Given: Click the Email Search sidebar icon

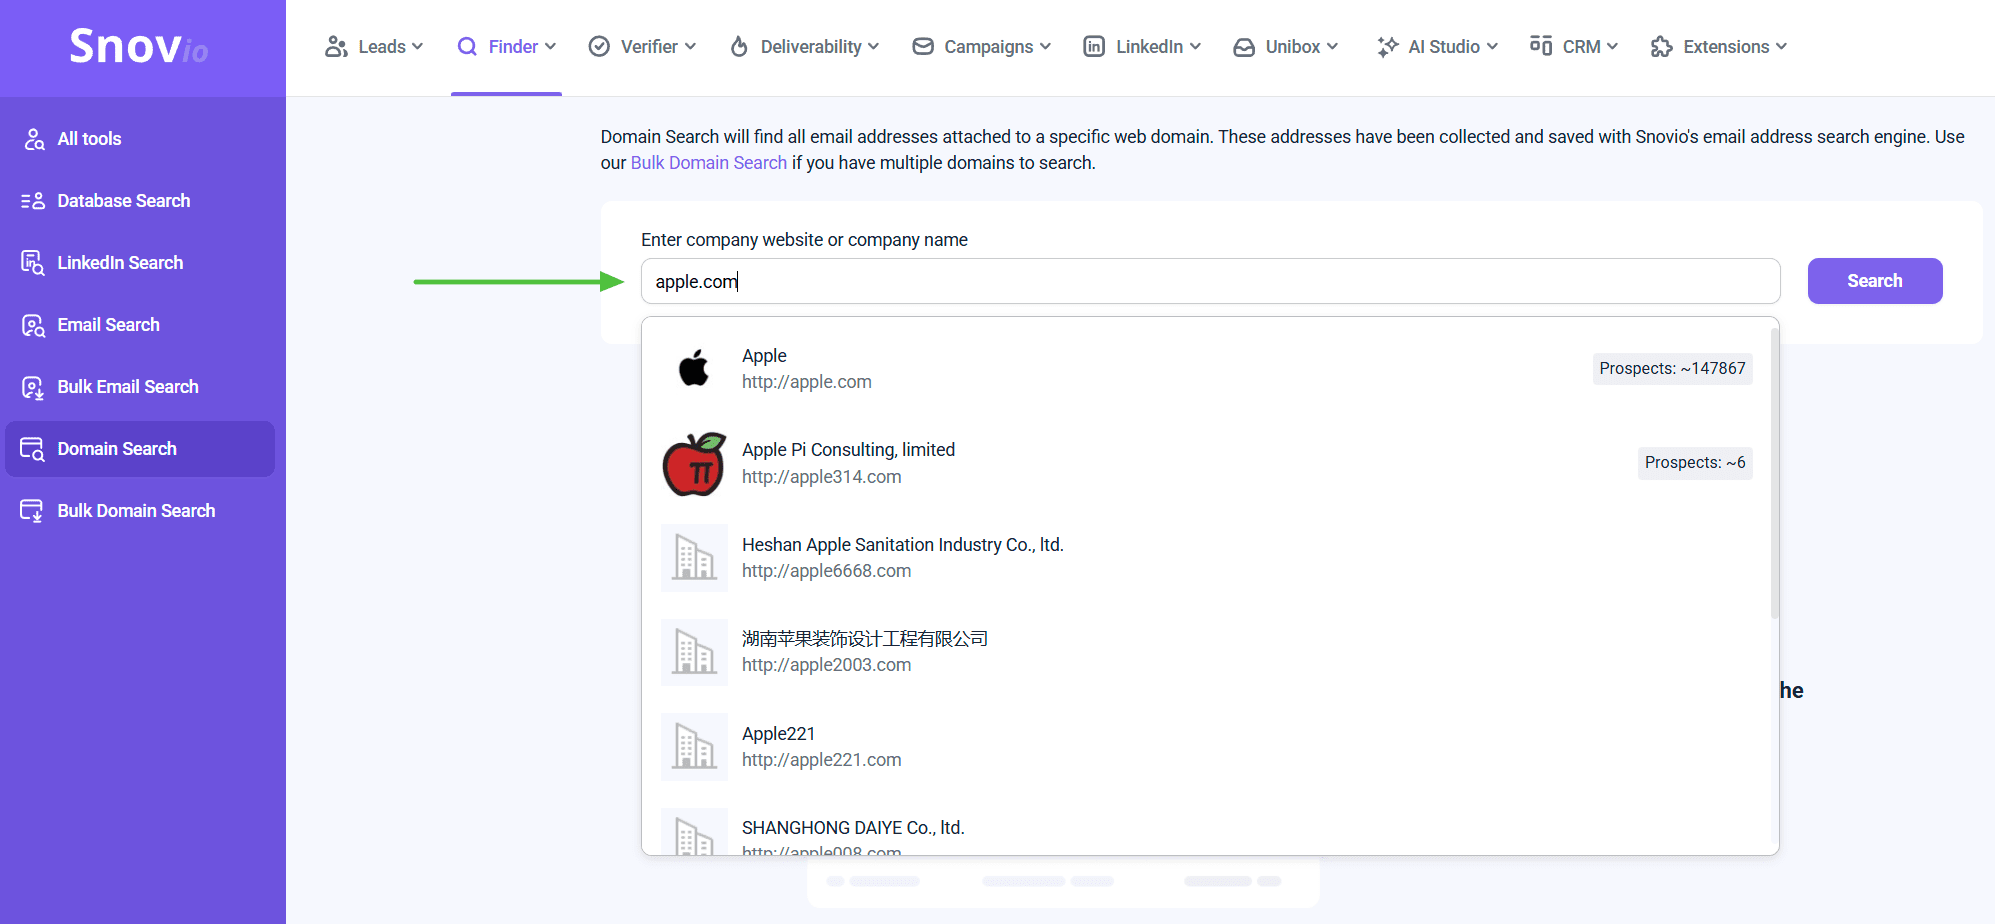Looking at the screenshot, I should 33,325.
